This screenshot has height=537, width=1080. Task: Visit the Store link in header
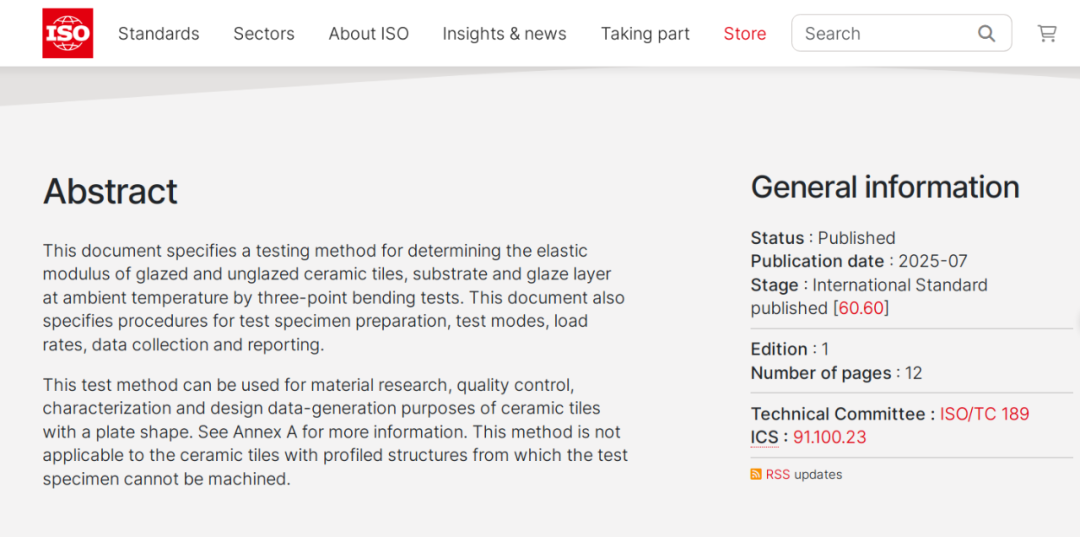click(745, 34)
